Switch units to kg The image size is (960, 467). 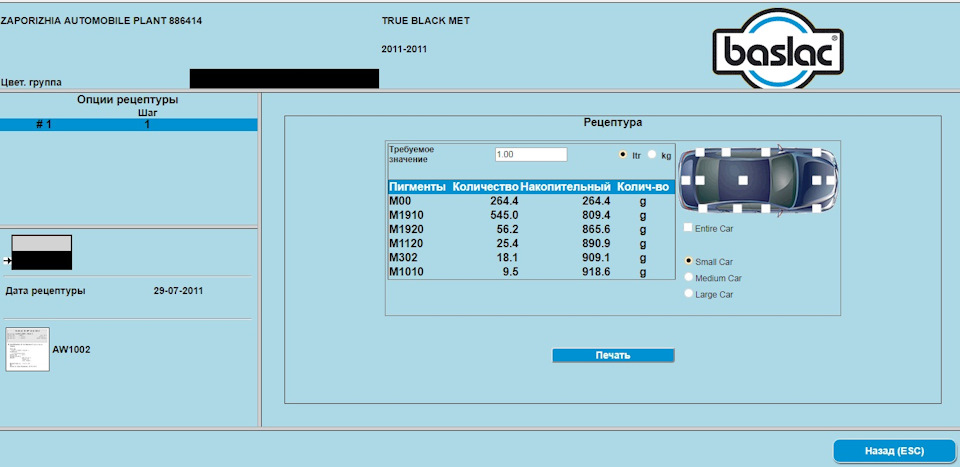(651, 155)
